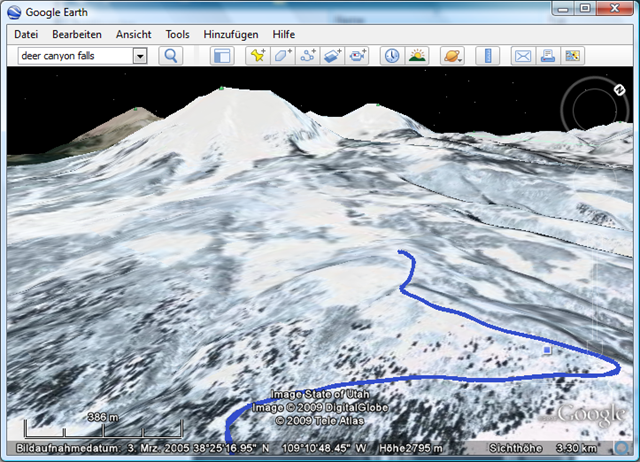Open the Tools menu
The width and height of the screenshot is (640, 462).
(177, 34)
